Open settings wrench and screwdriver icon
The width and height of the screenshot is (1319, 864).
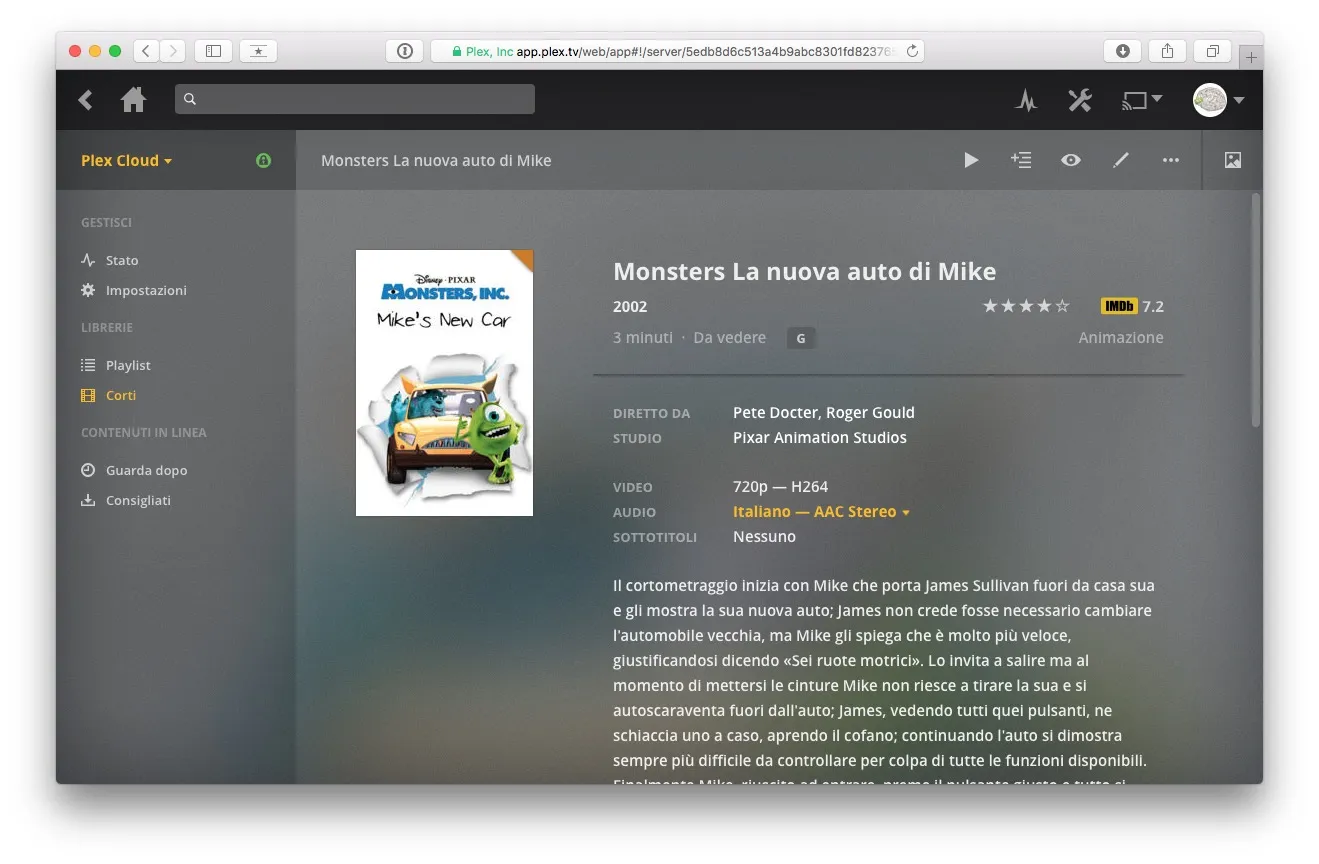click(x=1080, y=100)
